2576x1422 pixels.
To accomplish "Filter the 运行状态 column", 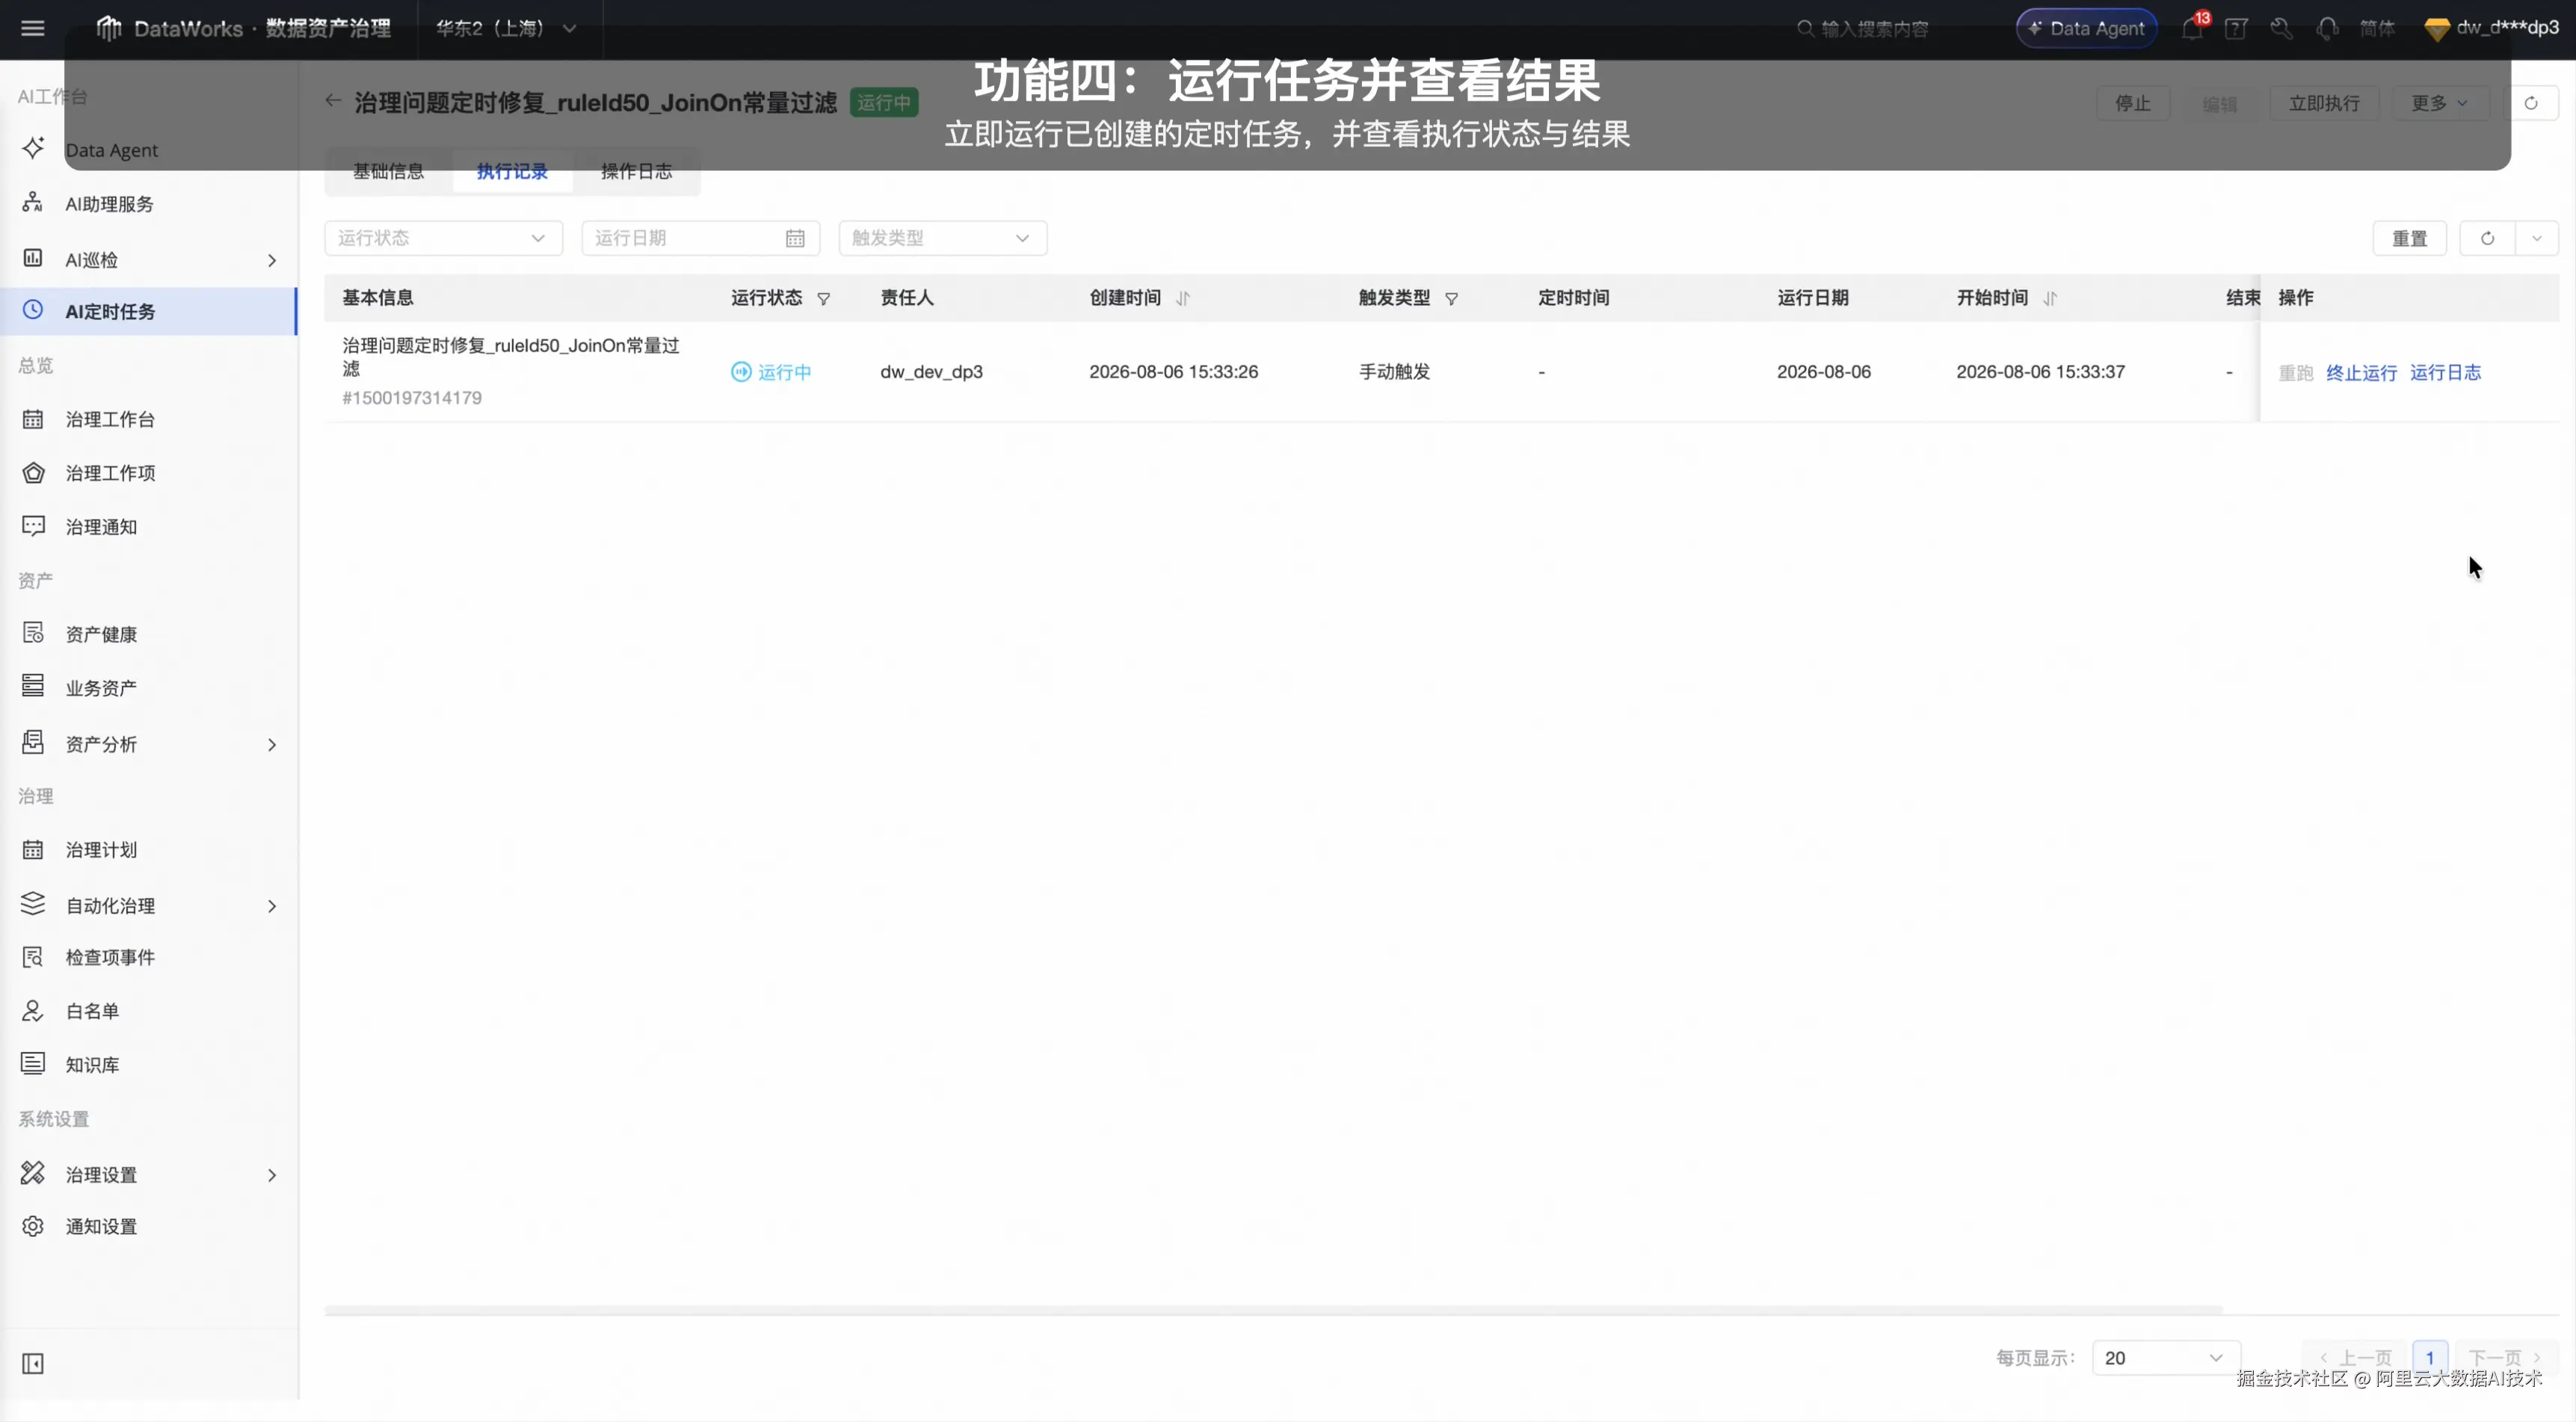I will 824,299.
